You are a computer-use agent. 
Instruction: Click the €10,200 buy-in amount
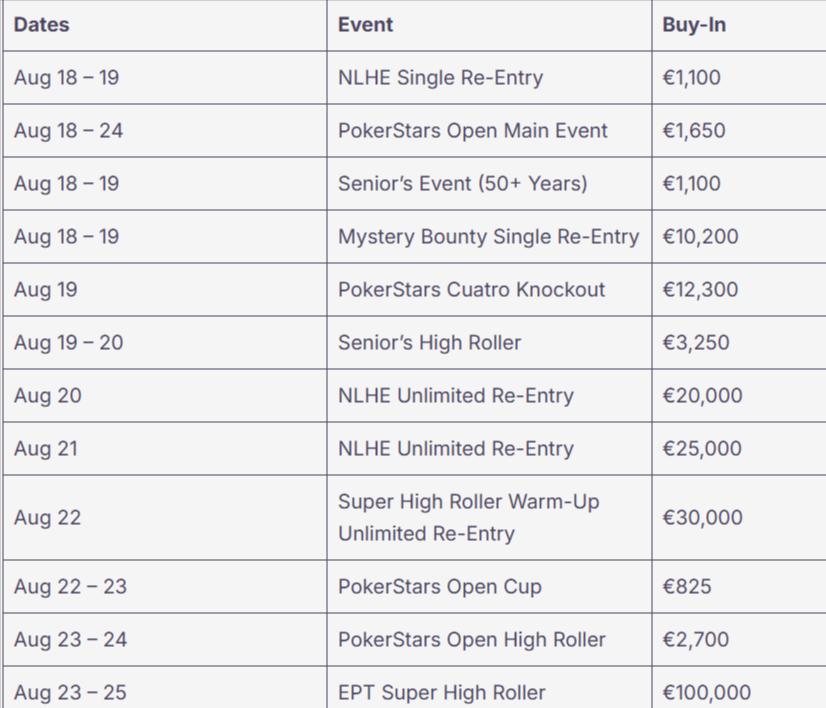point(700,237)
